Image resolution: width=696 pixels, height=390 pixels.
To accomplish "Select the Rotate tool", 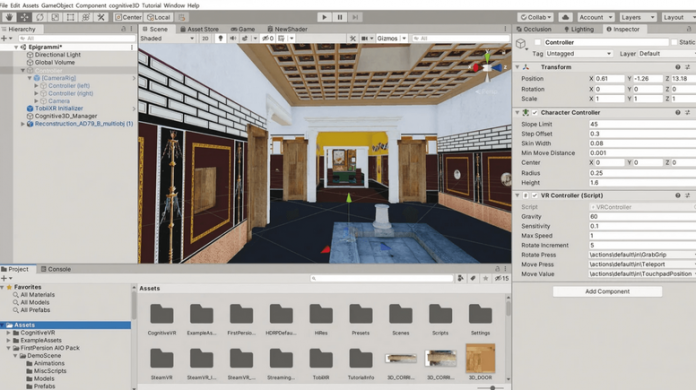I will click(40, 17).
